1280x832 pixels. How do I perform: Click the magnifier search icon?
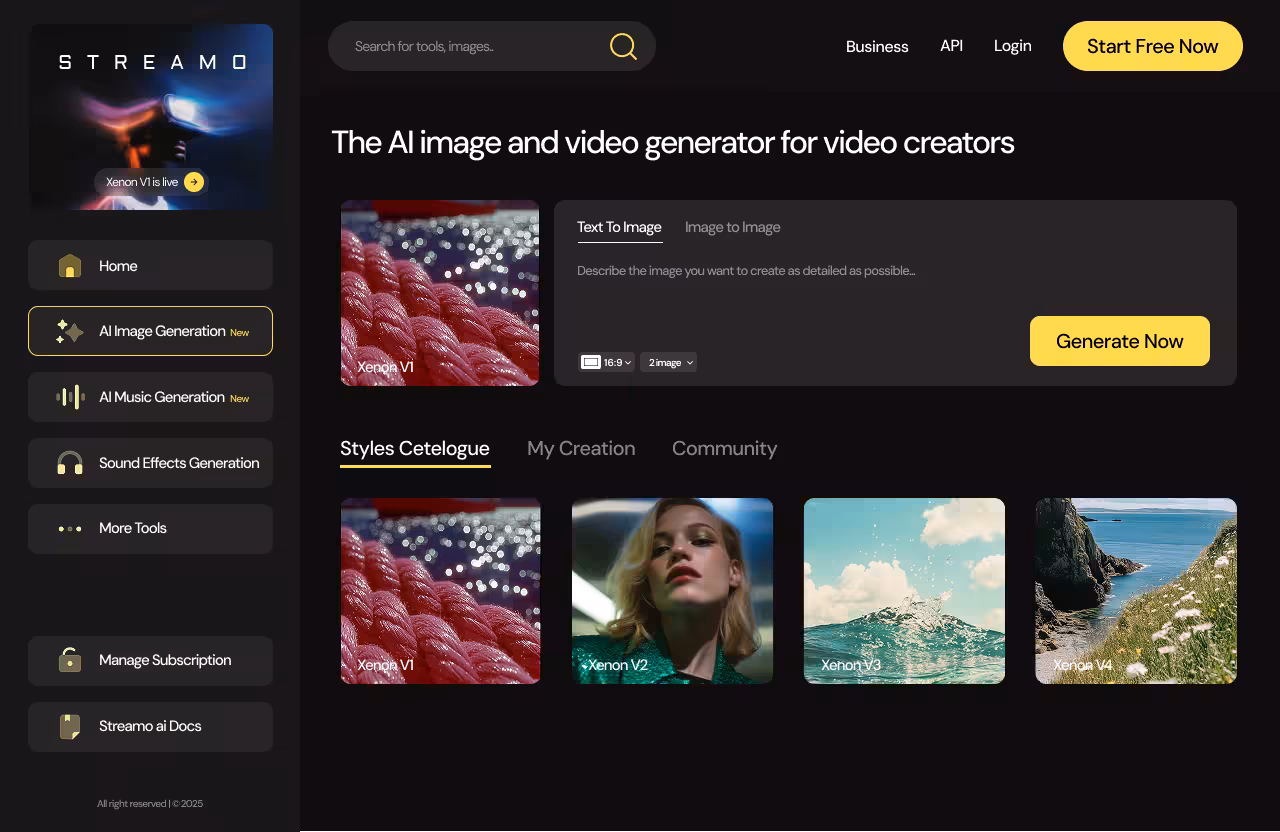[623, 46]
